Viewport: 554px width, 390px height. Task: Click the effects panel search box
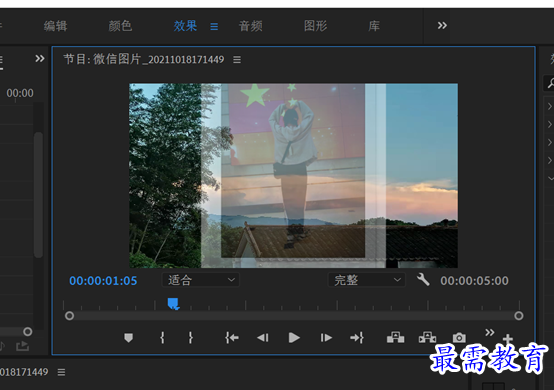[549, 83]
